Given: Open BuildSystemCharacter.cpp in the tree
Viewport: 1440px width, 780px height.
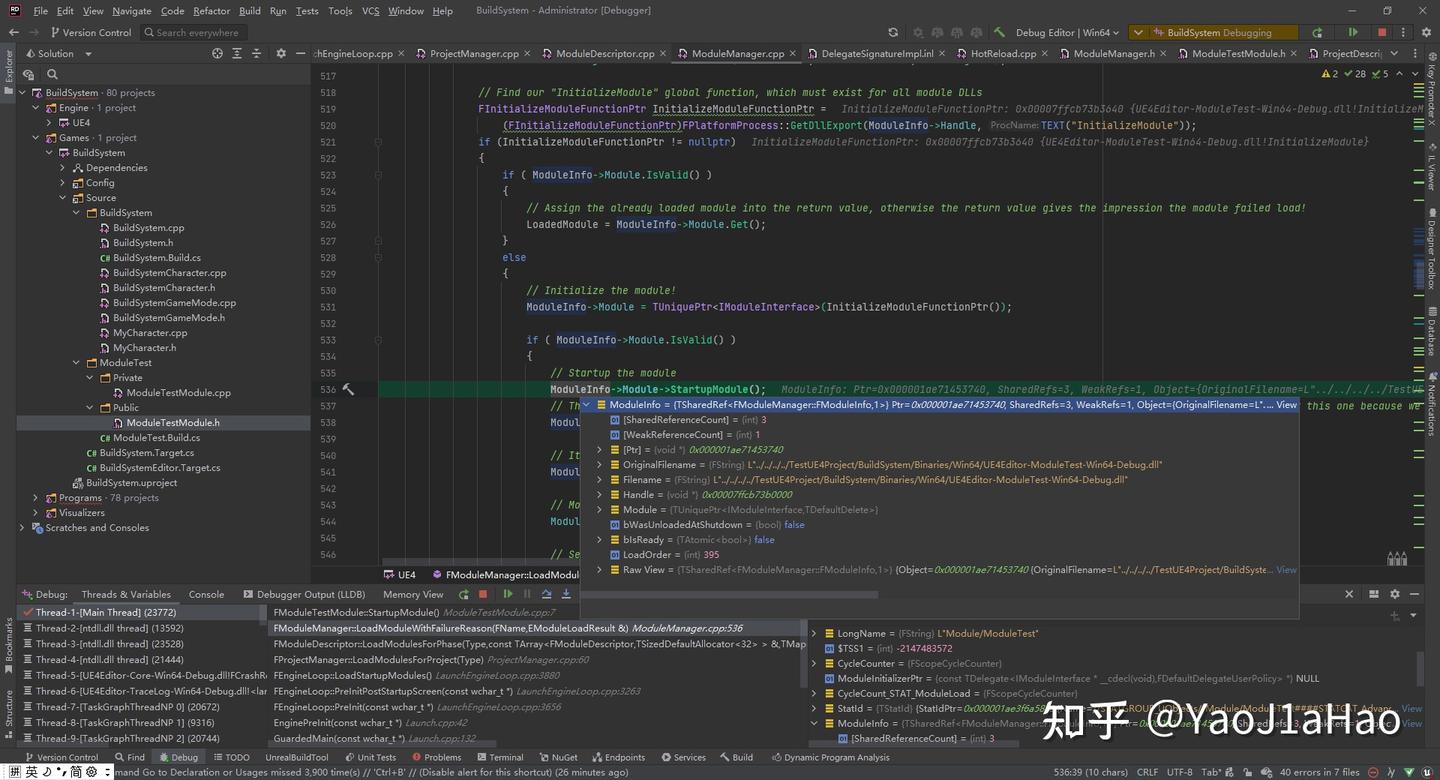Looking at the screenshot, I should click(169, 273).
